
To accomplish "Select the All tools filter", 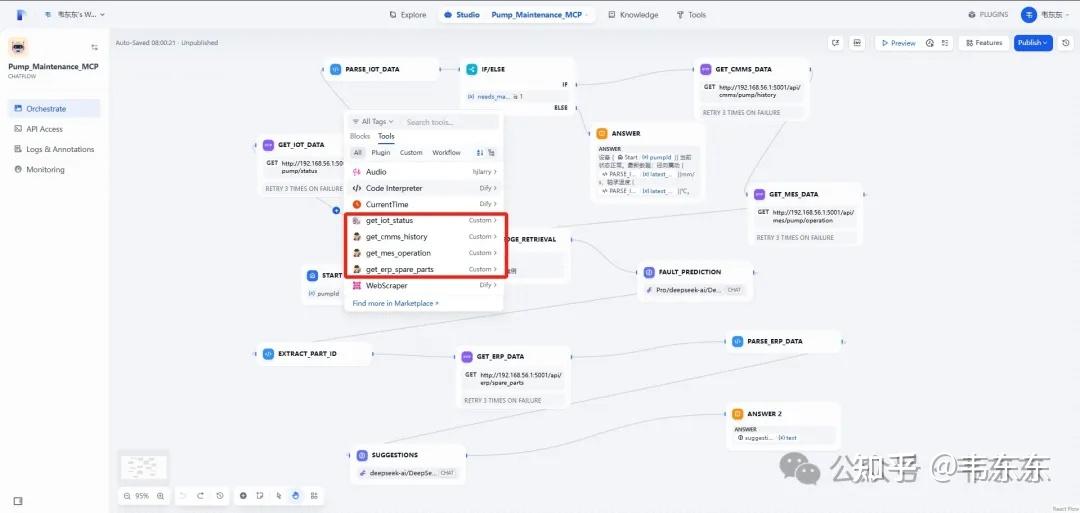I will pyautogui.click(x=357, y=153).
